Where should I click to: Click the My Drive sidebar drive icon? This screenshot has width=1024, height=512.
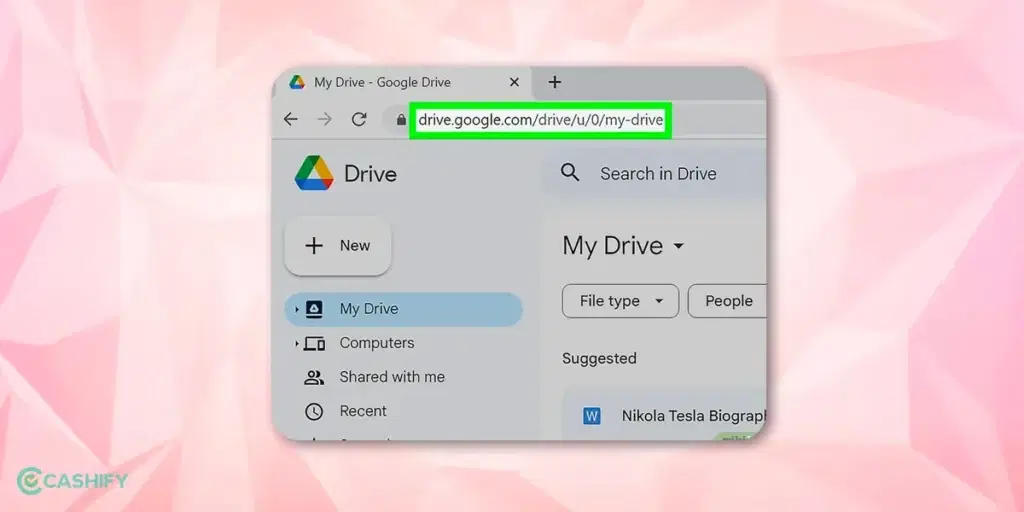point(314,309)
